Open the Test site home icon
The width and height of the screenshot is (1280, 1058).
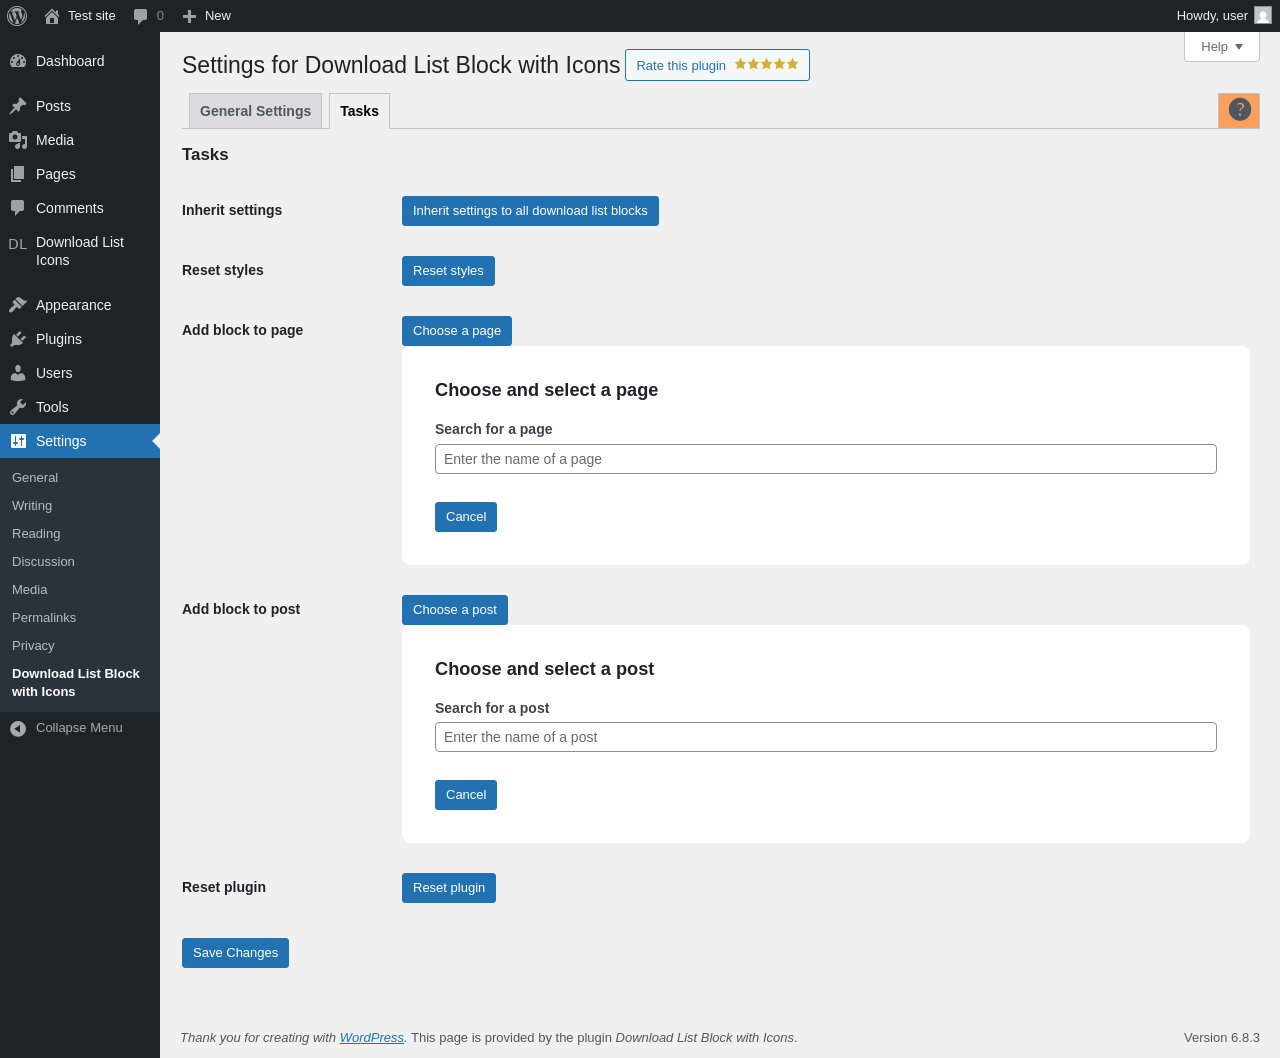52,16
